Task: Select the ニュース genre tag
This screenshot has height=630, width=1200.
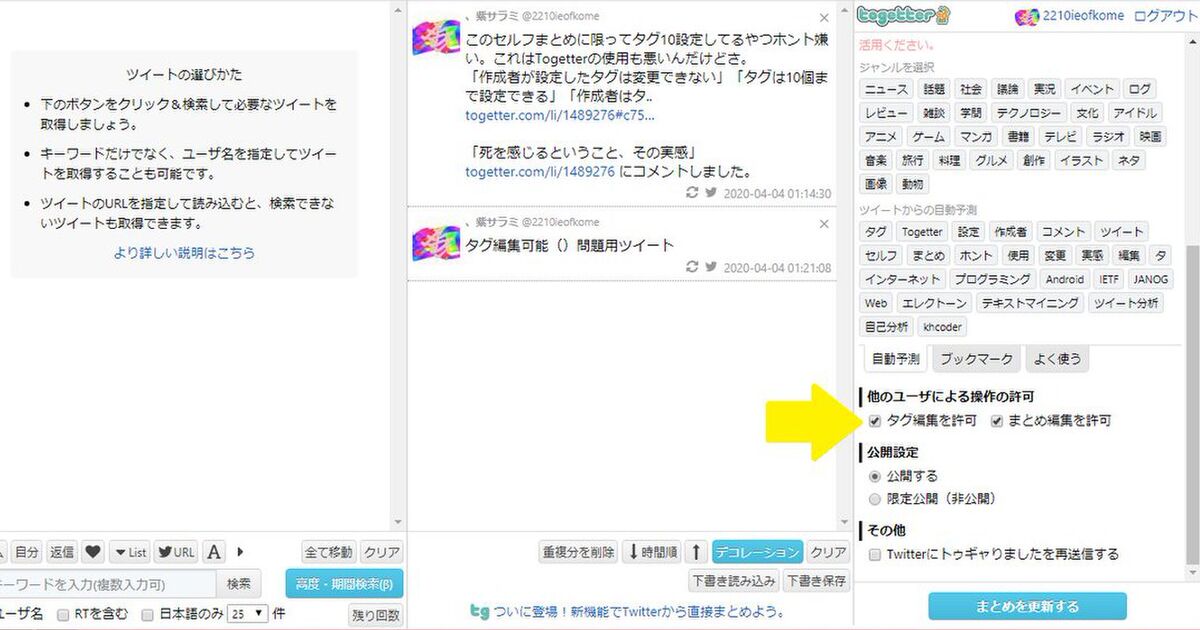Action: [886, 89]
